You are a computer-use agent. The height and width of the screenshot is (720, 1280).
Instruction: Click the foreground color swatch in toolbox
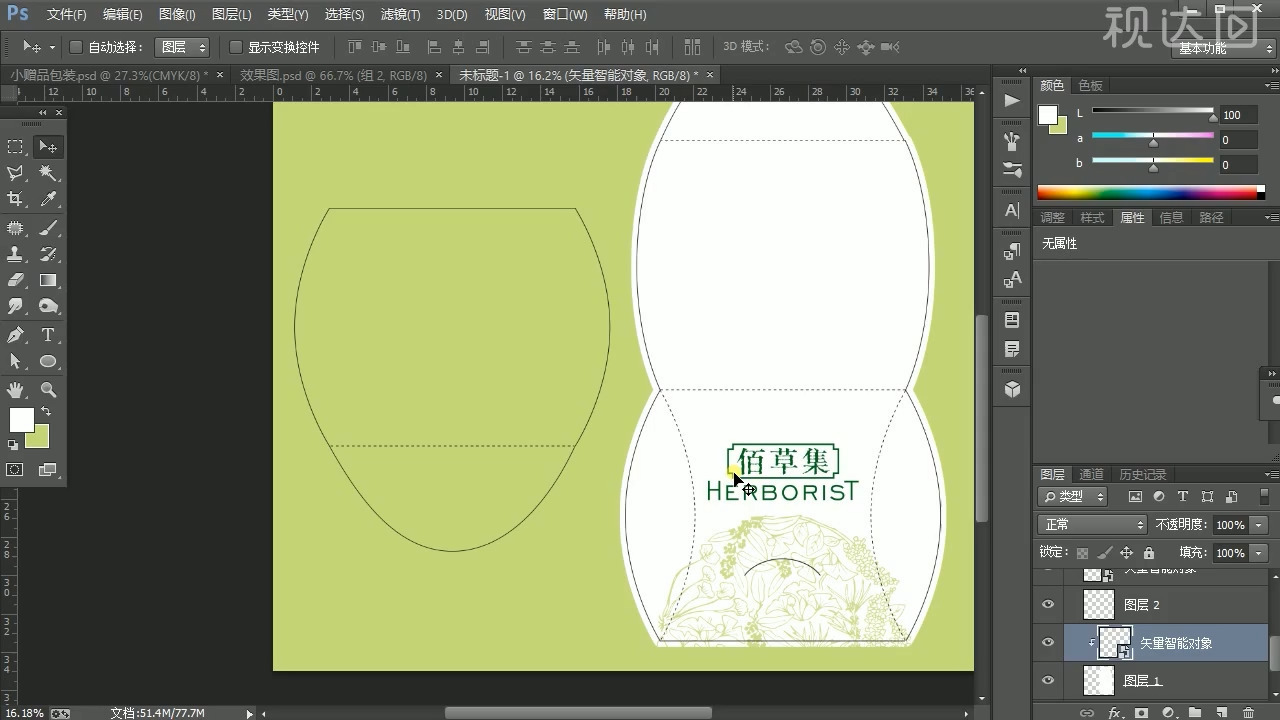tap(21, 420)
